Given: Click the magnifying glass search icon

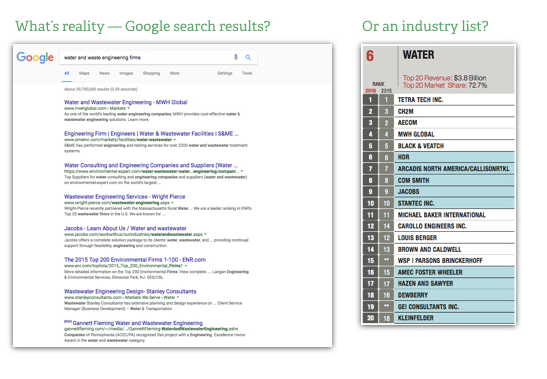Looking at the screenshot, I should point(248,57).
